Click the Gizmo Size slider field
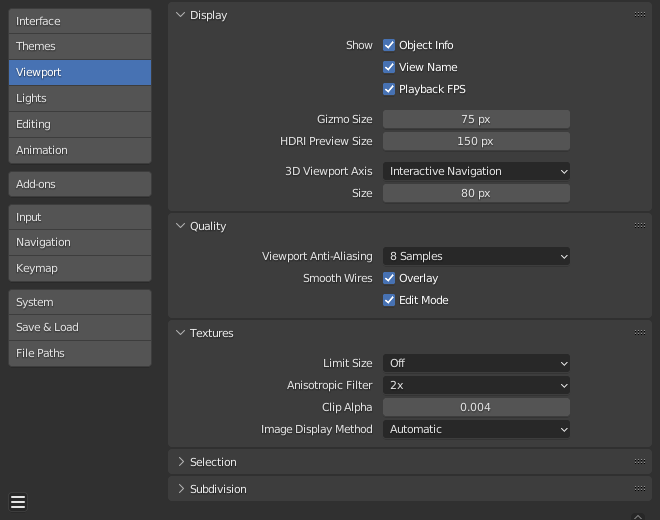Image resolution: width=660 pixels, height=520 pixels. point(476,119)
